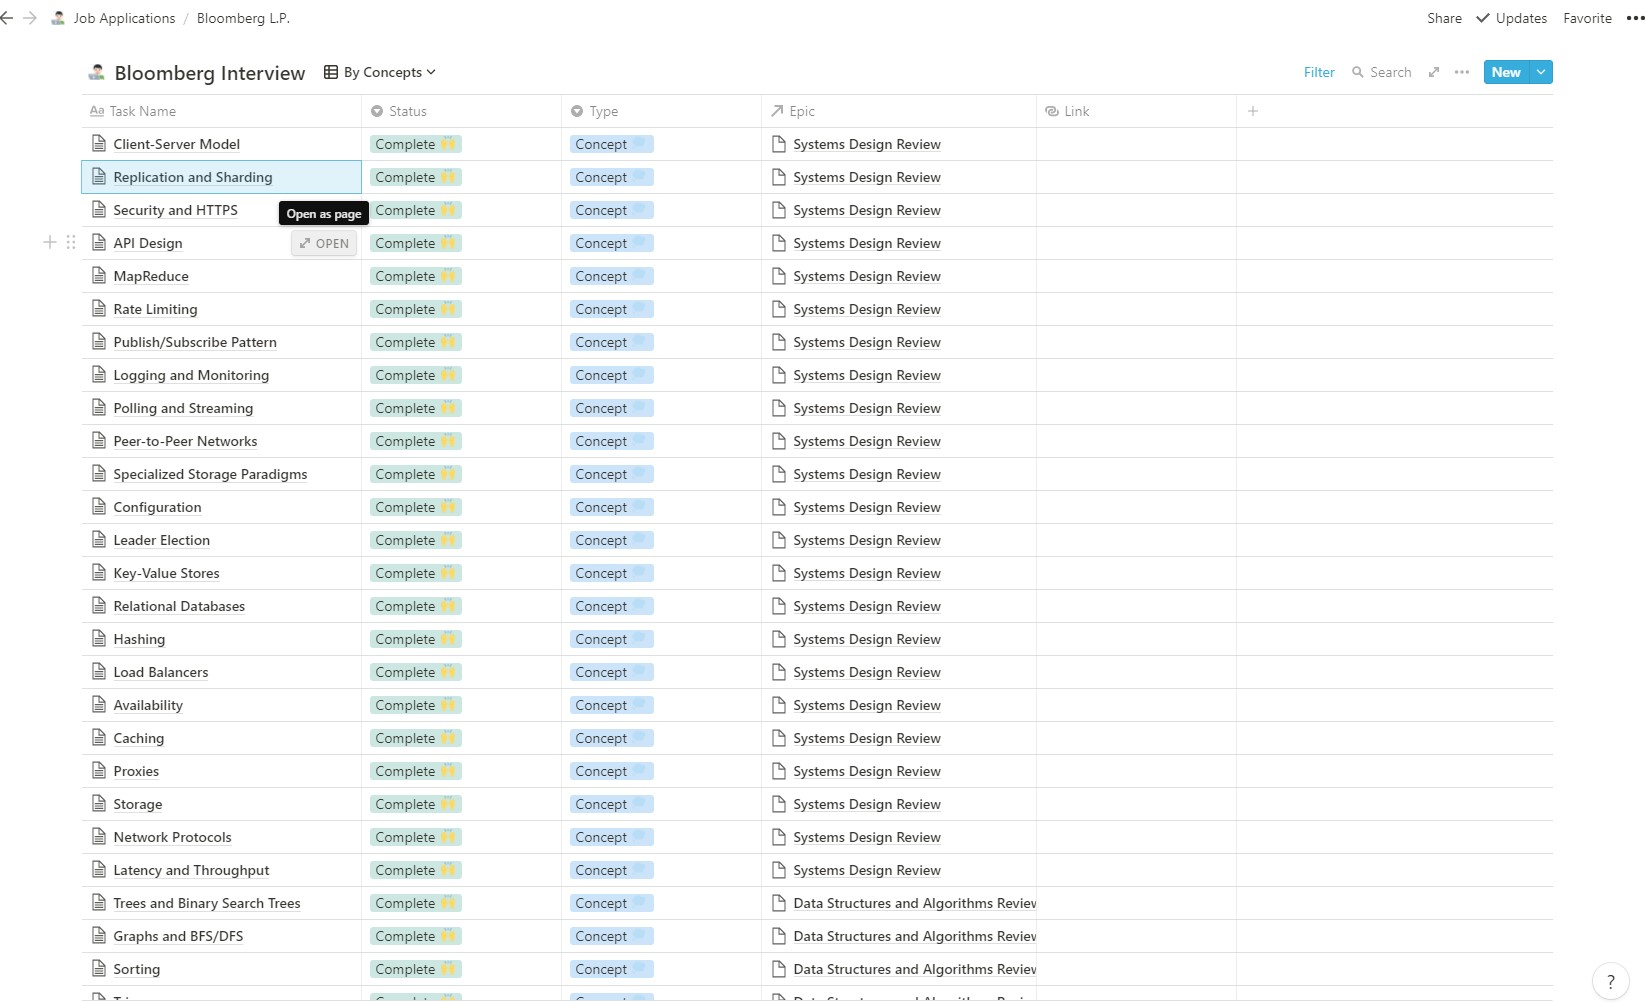Image resolution: width=1652 pixels, height=1003 pixels.
Task: Go to Job Applications breadcrumb
Action: (123, 18)
